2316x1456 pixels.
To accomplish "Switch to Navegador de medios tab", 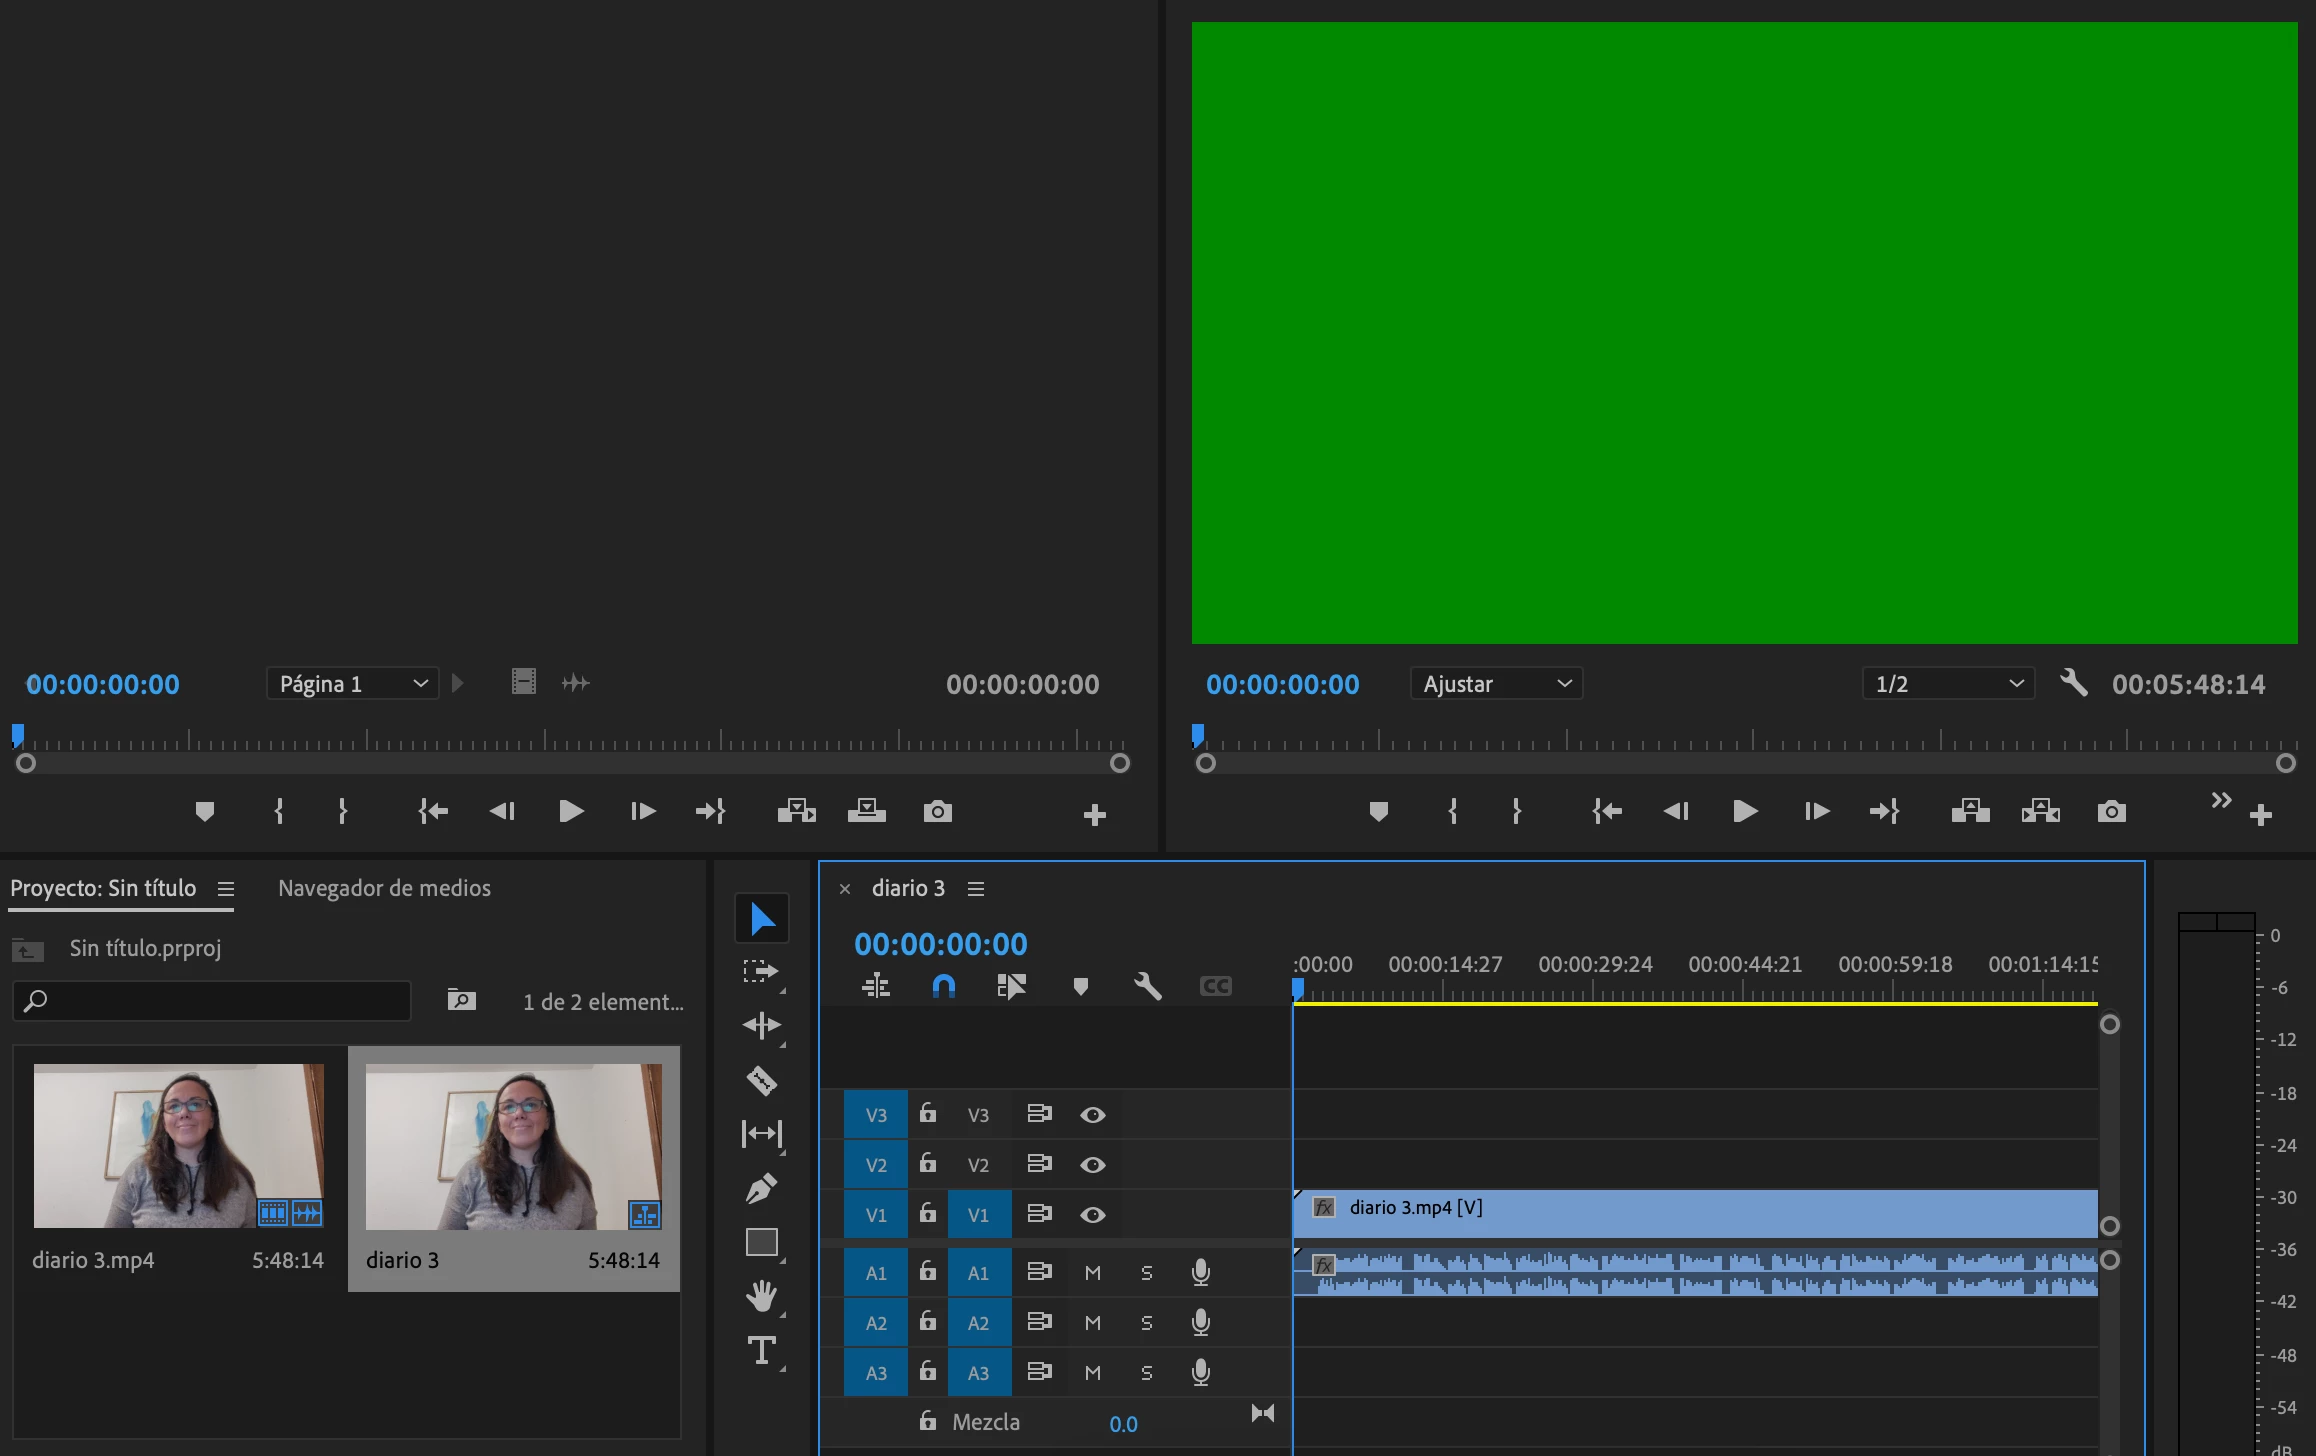I will pos(384,888).
